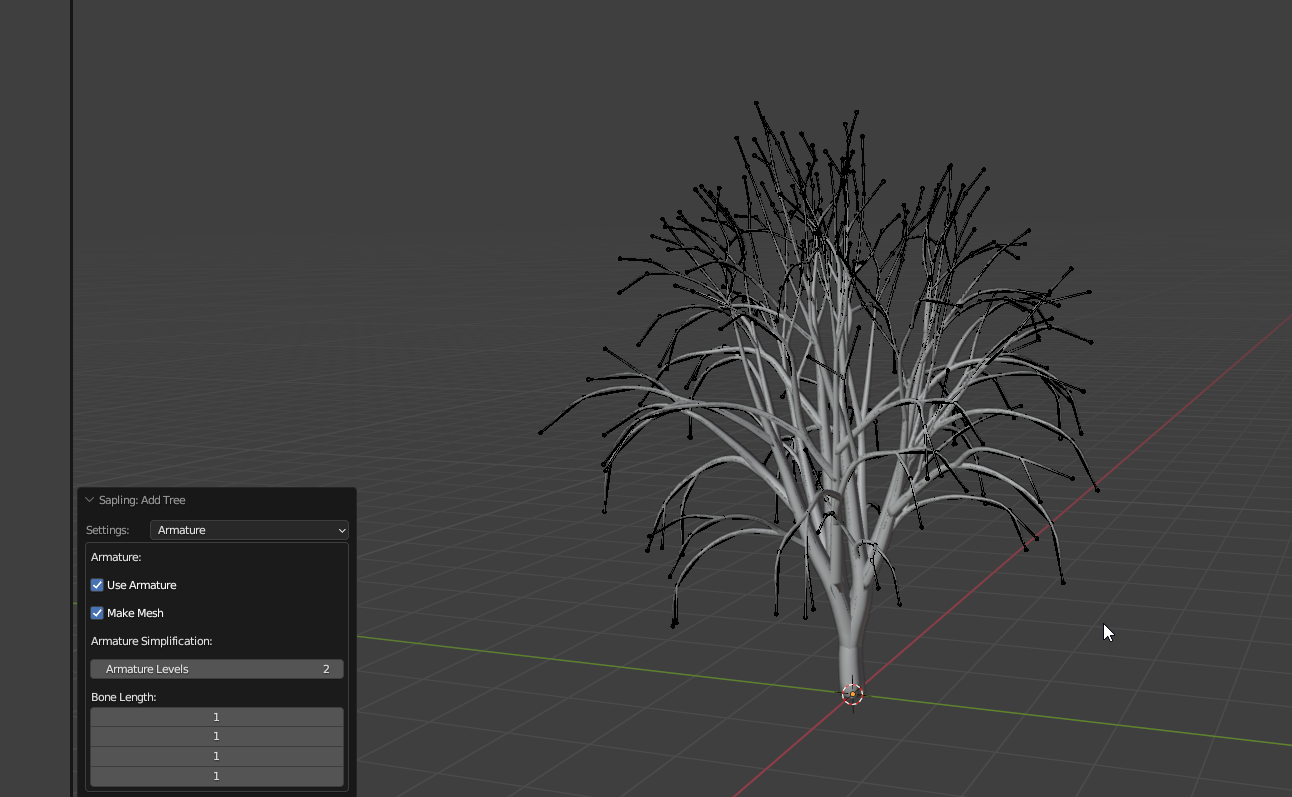
Task: Open the Settings dropdown showing Armature
Action: point(248,530)
